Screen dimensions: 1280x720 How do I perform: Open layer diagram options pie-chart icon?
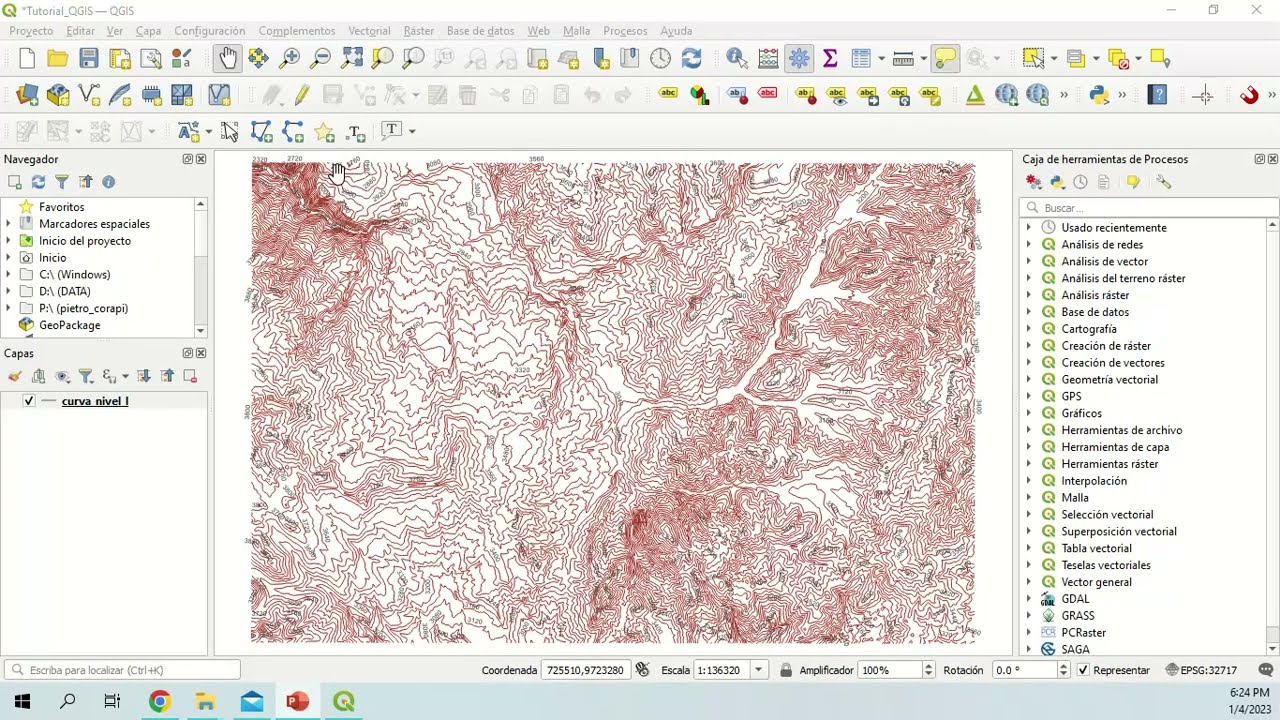click(699, 96)
